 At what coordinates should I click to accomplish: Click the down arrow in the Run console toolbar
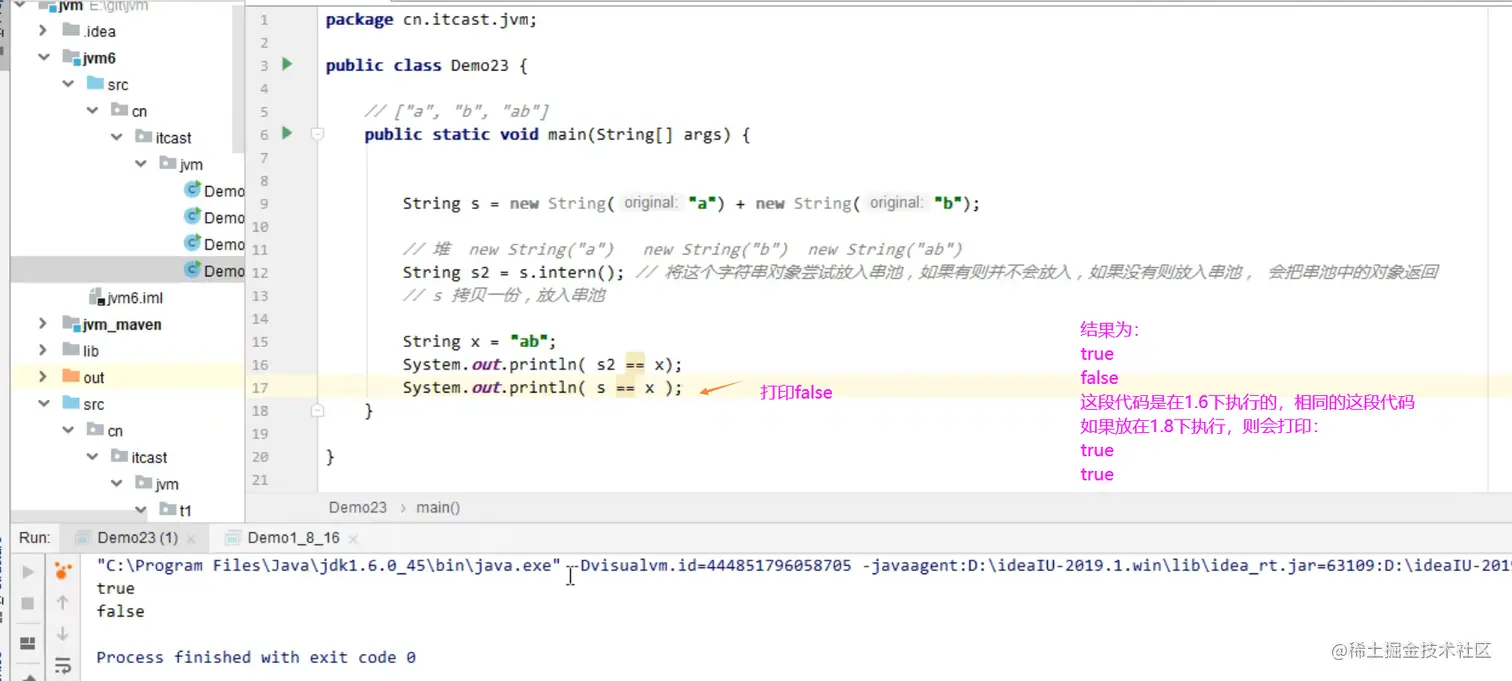pos(63,634)
